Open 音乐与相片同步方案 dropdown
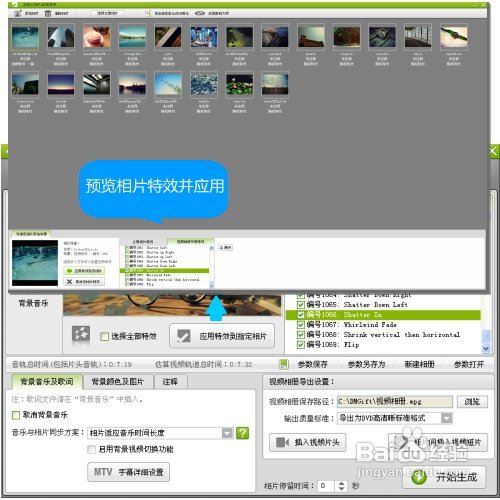The height and width of the screenshot is (500, 500). pos(227,433)
